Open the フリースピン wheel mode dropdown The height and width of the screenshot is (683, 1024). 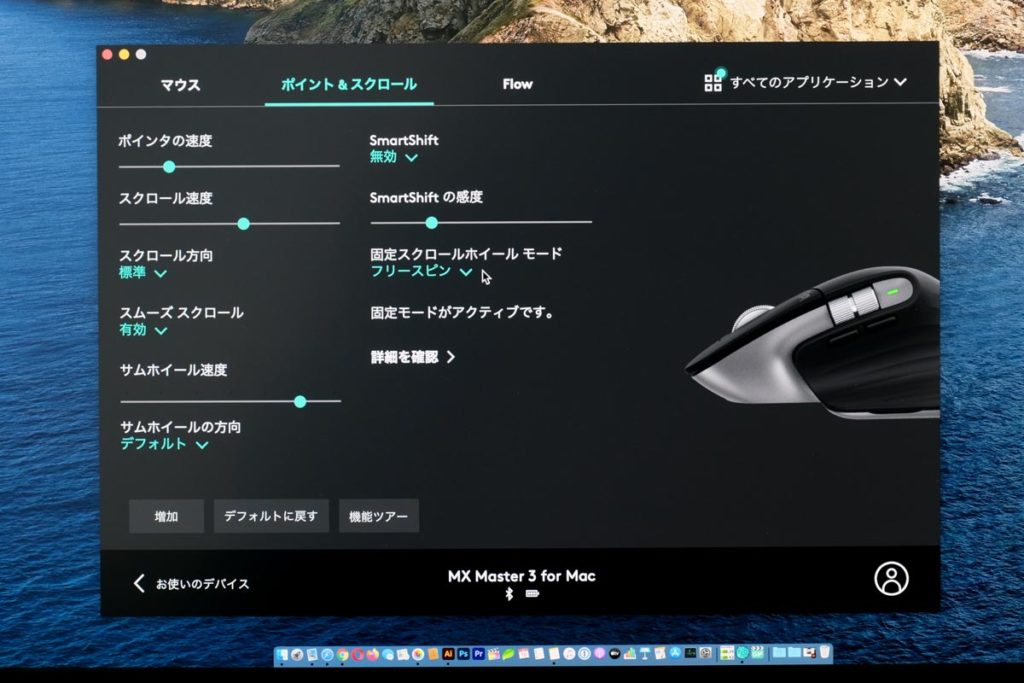pos(421,271)
